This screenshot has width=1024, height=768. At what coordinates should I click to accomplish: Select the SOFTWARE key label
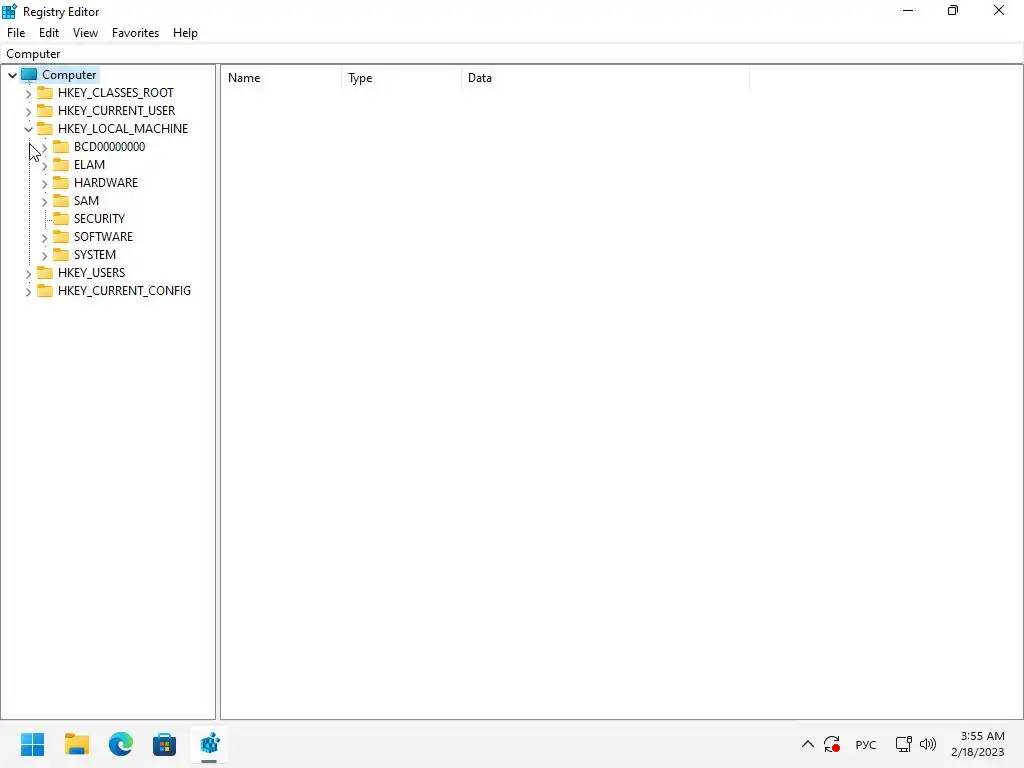103,236
